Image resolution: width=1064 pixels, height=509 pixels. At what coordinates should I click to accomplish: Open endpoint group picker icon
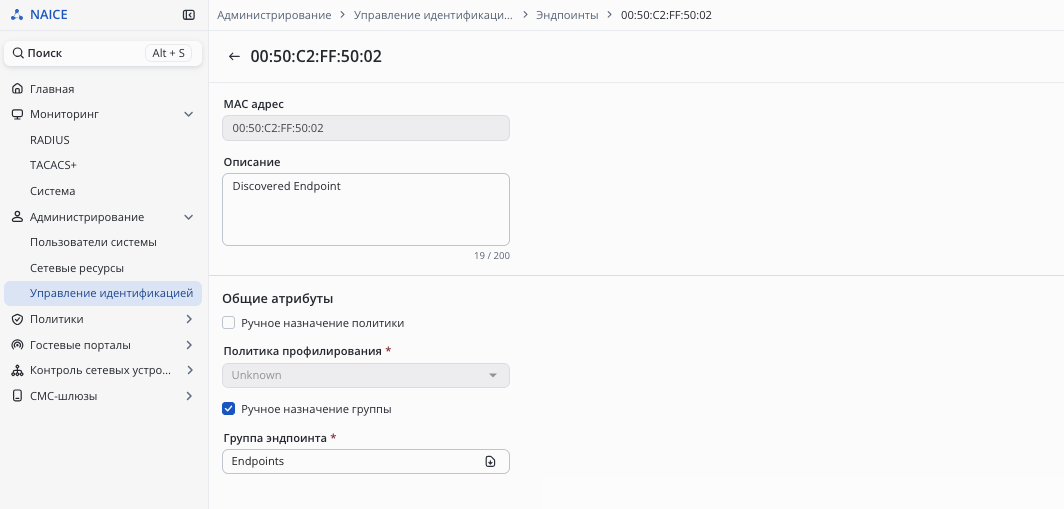[x=490, y=461]
